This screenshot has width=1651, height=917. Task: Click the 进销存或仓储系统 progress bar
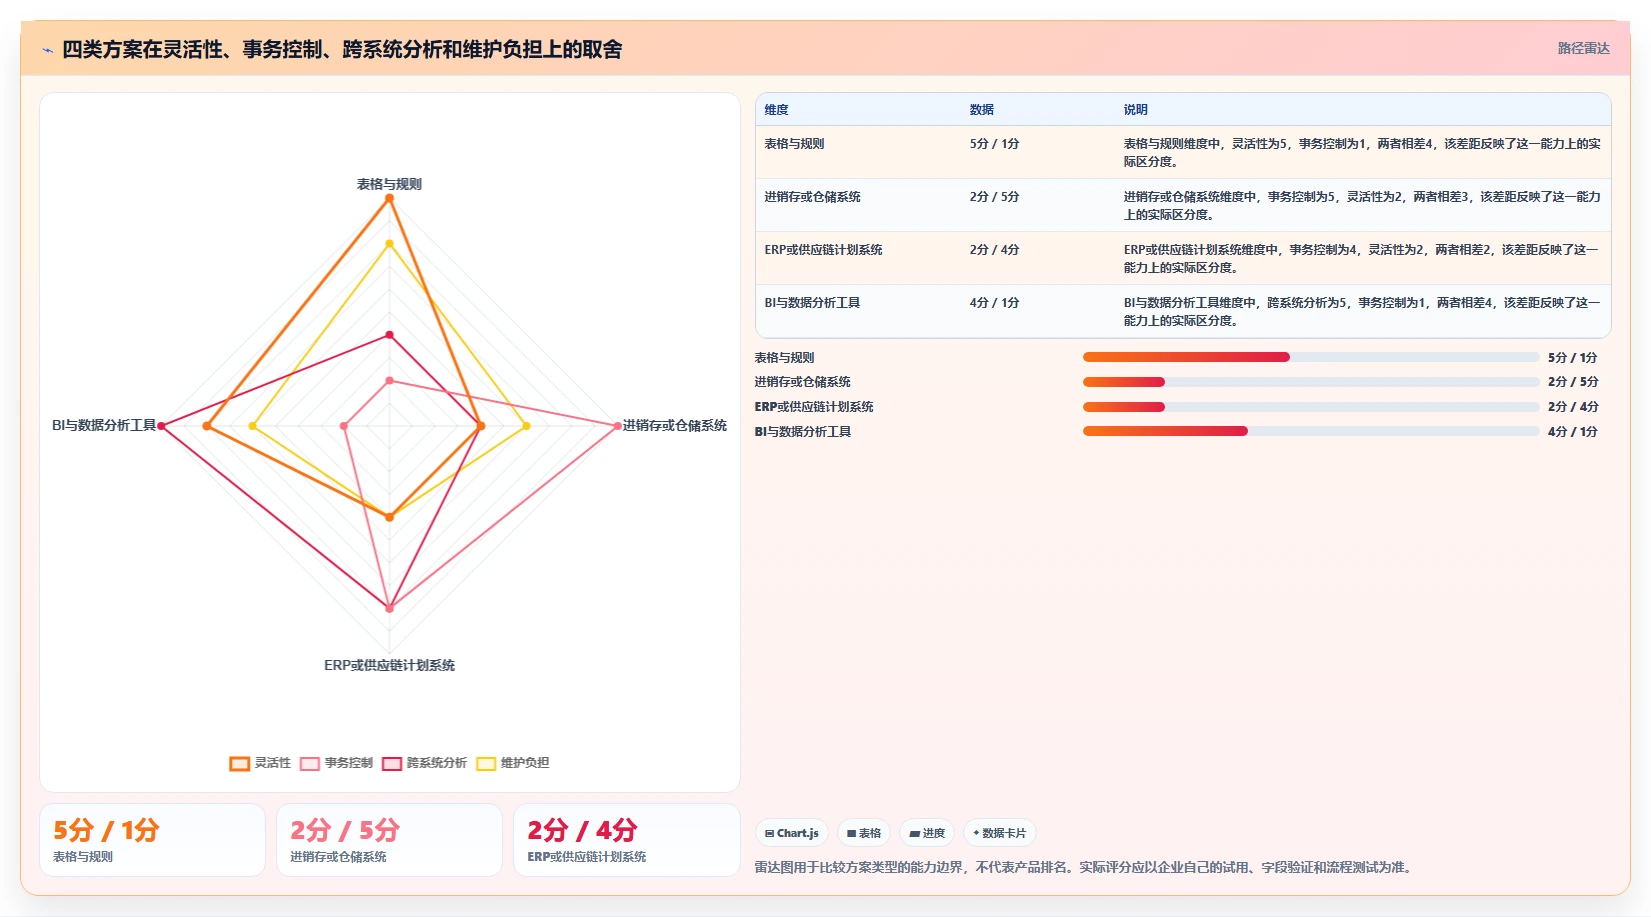(x=1311, y=382)
